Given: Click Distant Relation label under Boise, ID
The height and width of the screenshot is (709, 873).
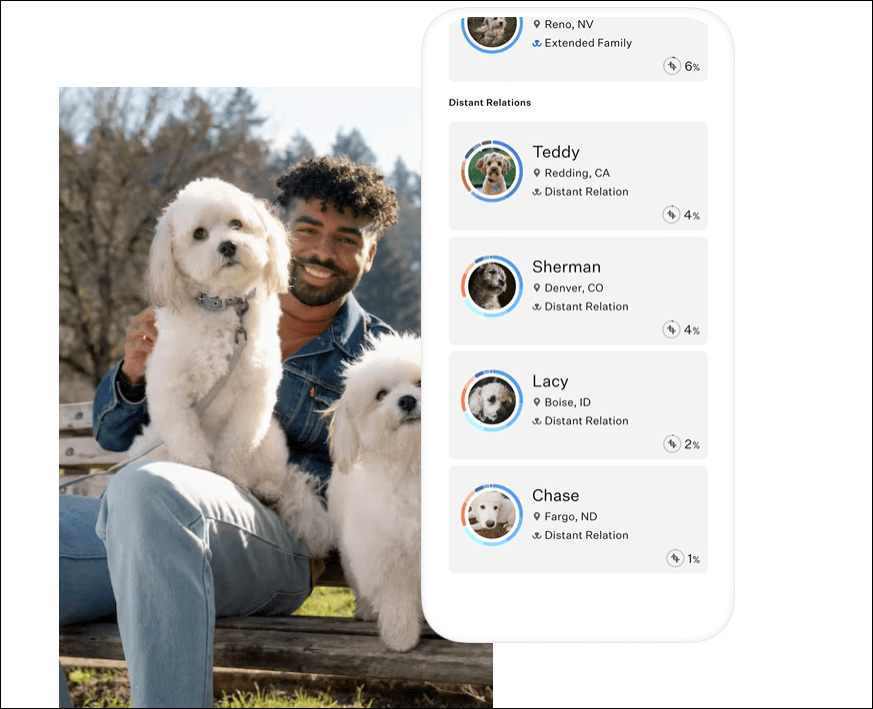Looking at the screenshot, I should point(586,421).
